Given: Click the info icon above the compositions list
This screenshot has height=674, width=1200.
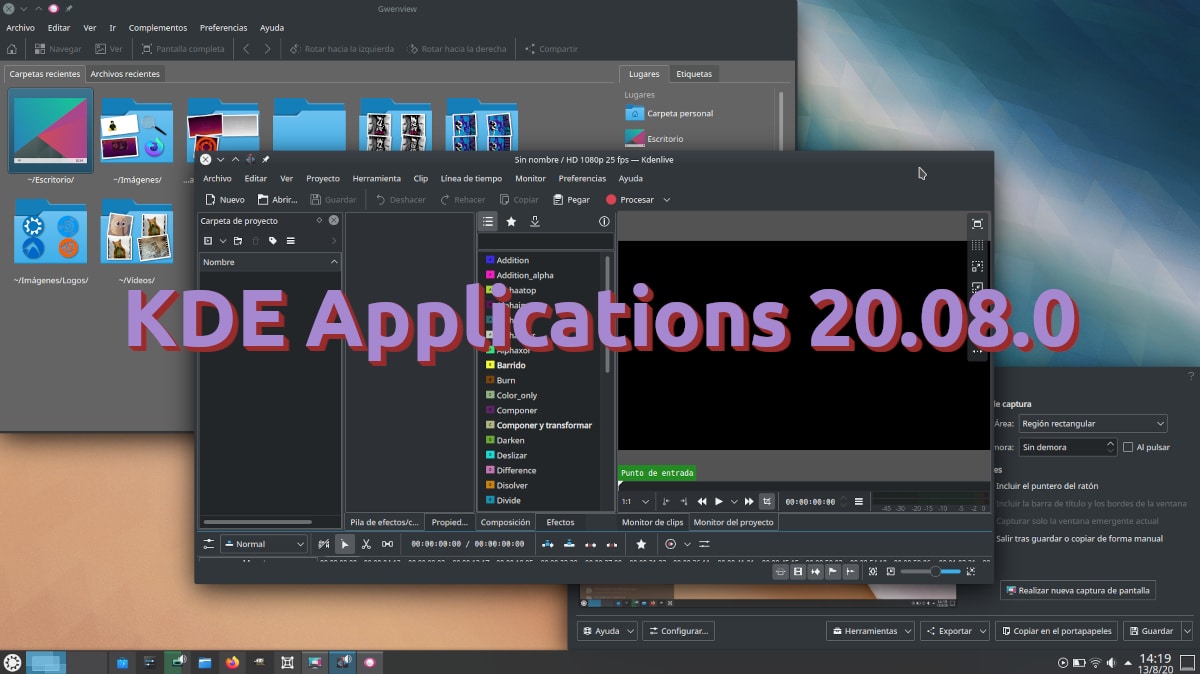Looking at the screenshot, I should pos(604,222).
